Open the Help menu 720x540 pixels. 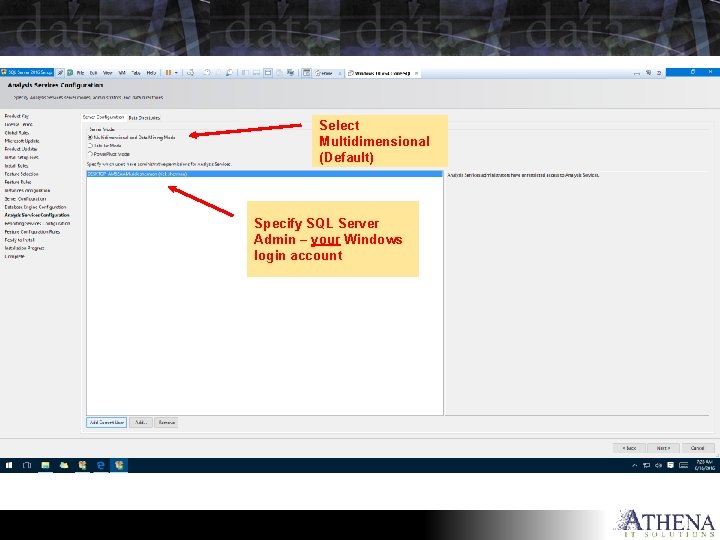tap(151, 73)
